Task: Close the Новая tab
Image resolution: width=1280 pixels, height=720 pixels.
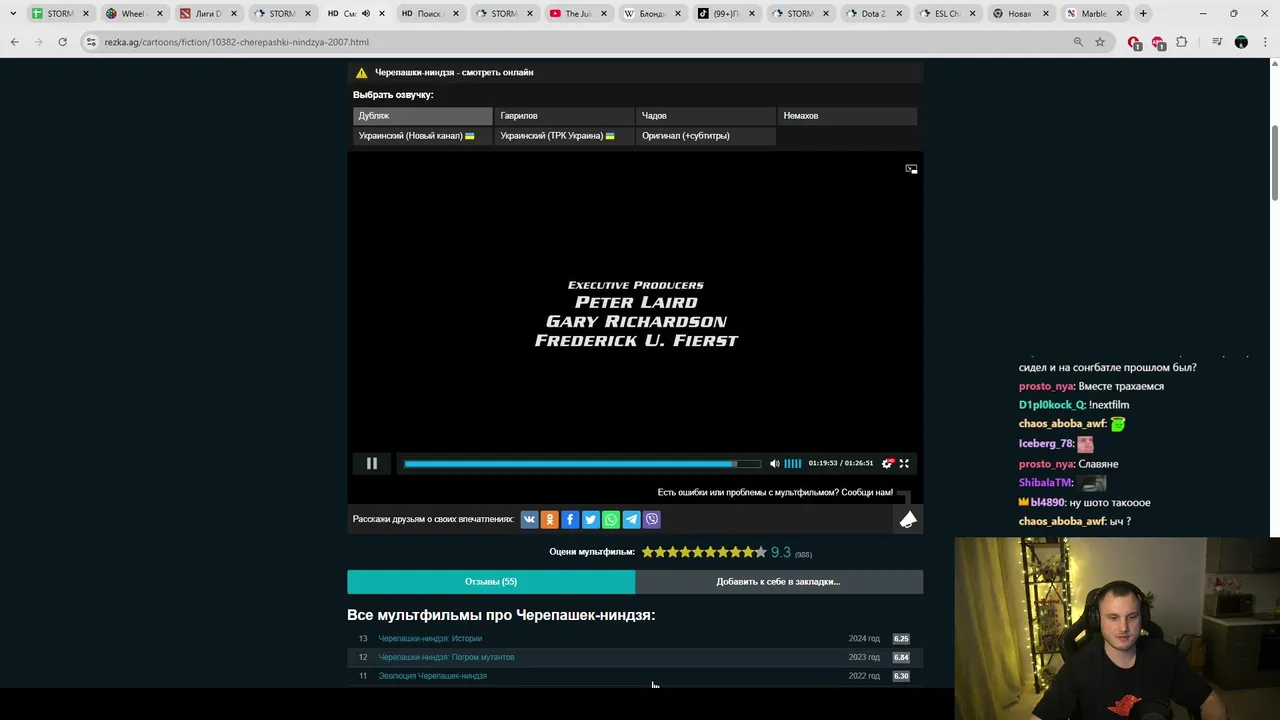Action: [x=1046, y=14]
